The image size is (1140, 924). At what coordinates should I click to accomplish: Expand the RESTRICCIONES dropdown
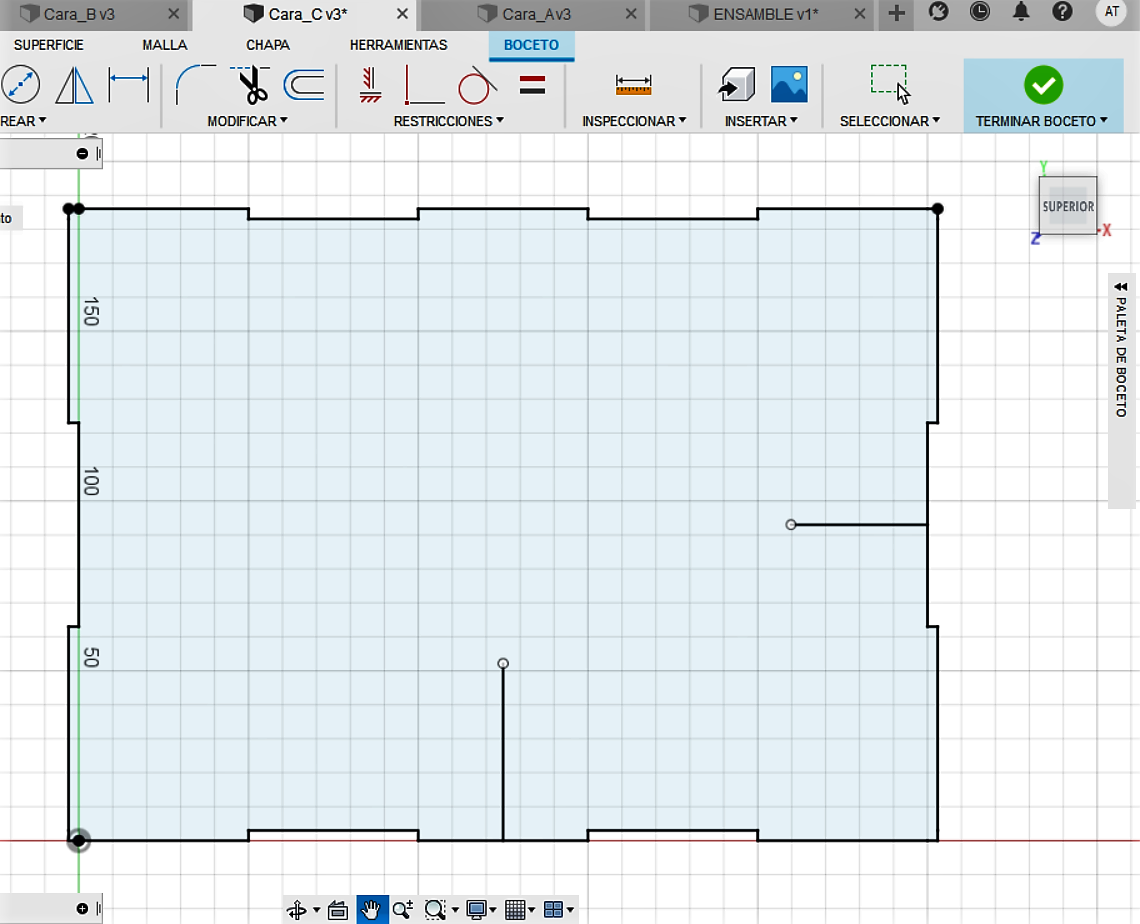(449, 121)
